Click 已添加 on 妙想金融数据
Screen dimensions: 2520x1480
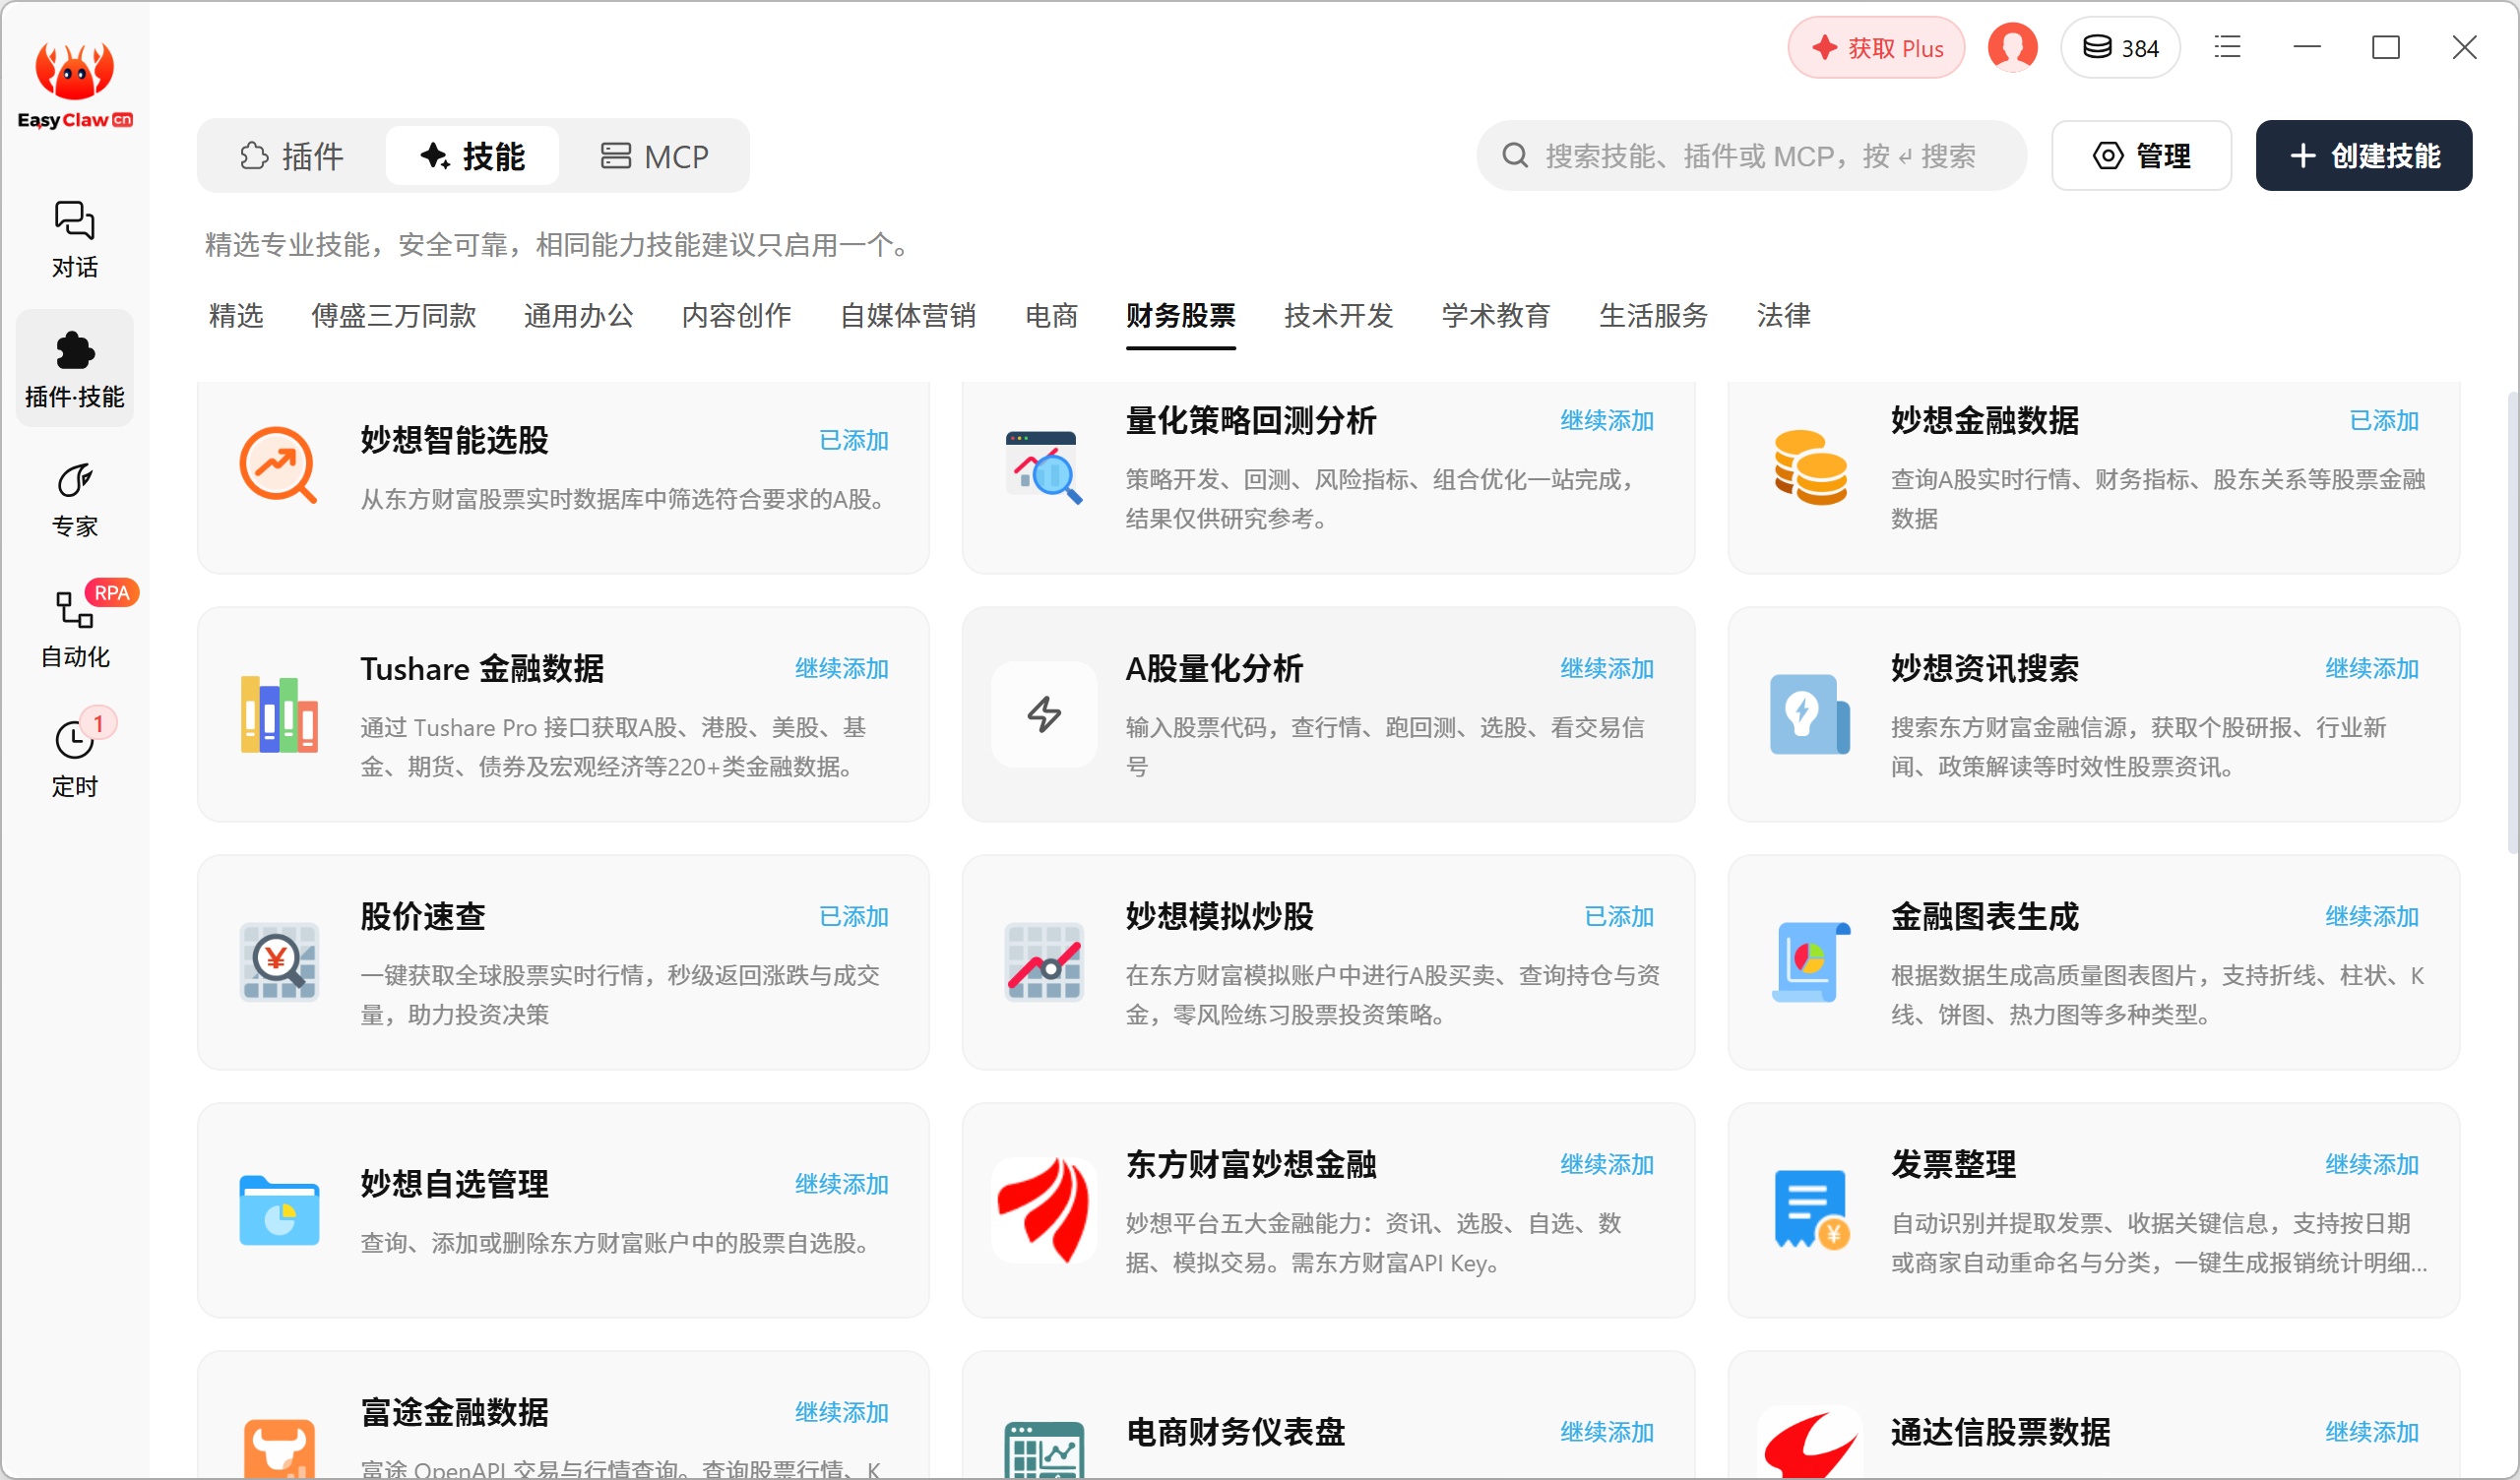(x=2383, y=421)
